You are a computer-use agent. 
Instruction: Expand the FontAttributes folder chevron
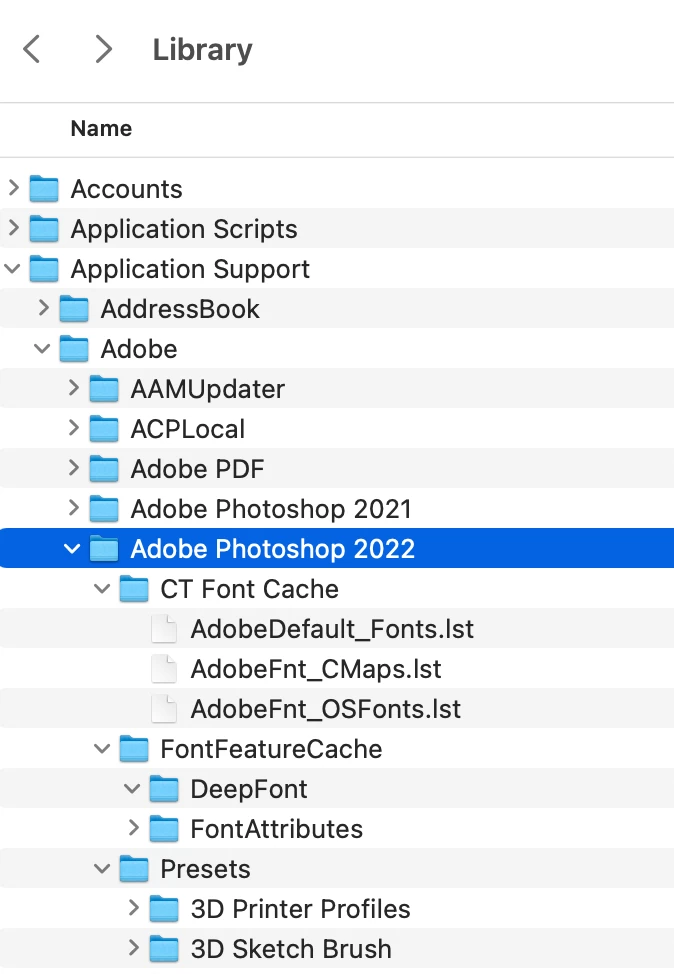coord(134,828)
